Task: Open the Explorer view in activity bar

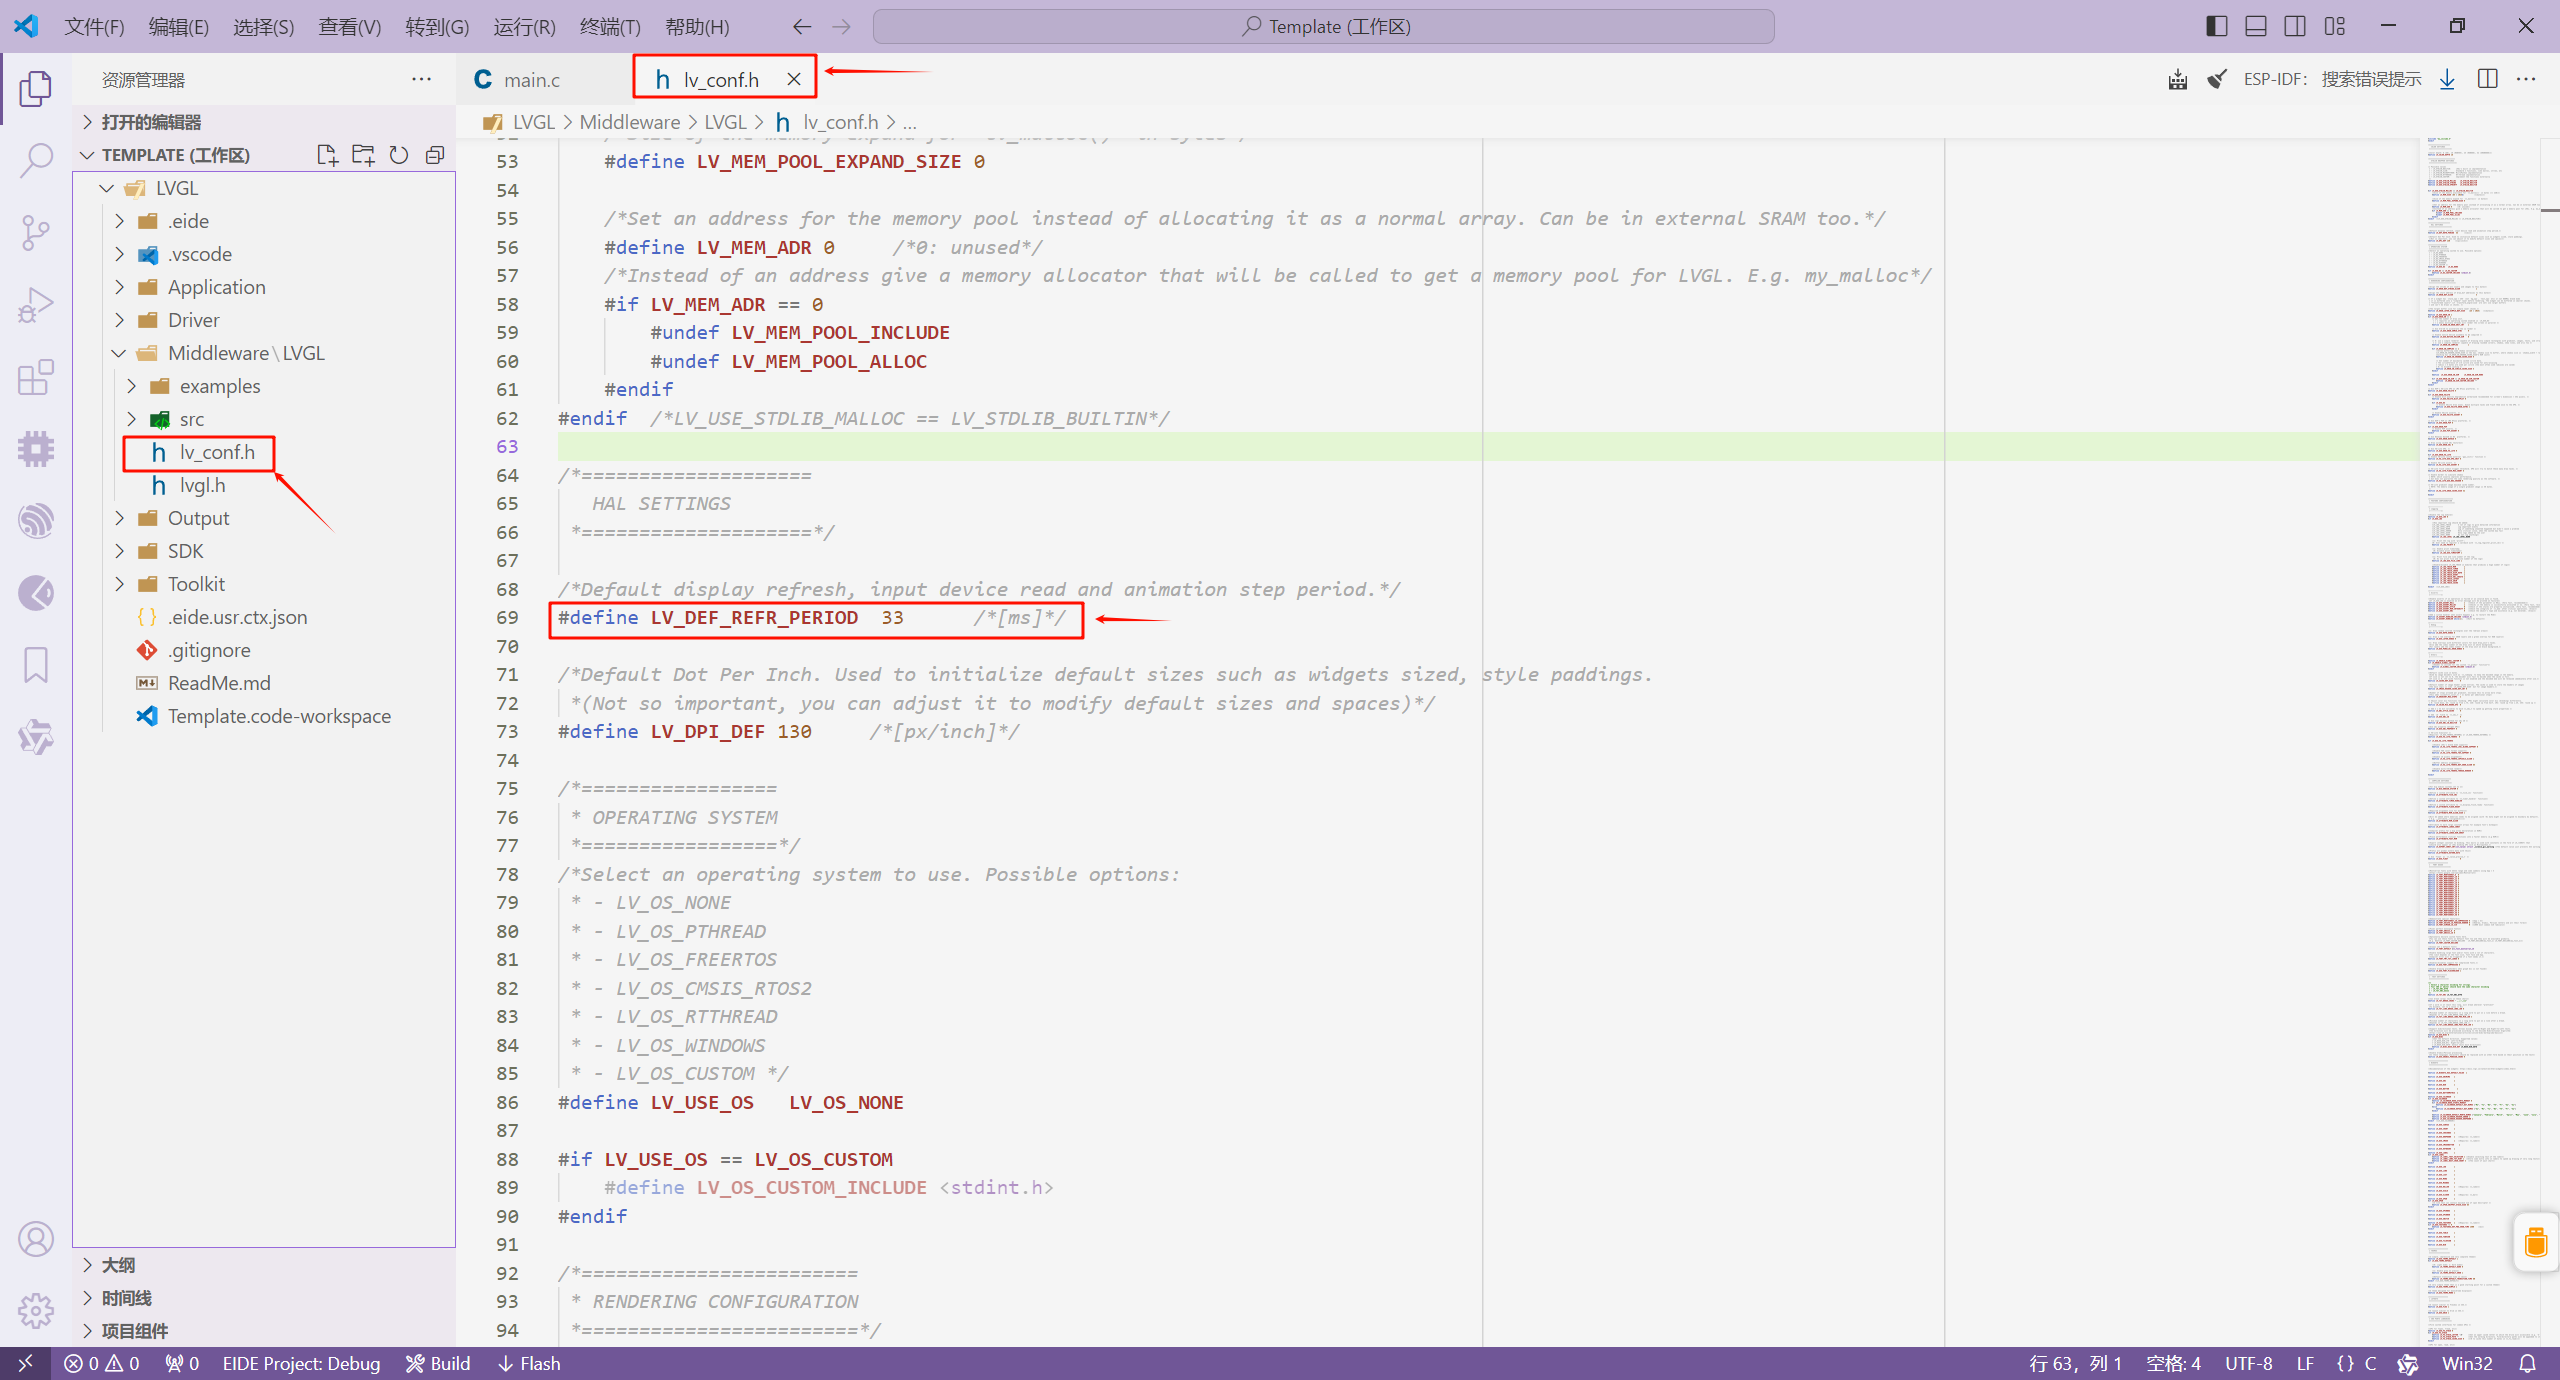Action: (36, 88)
